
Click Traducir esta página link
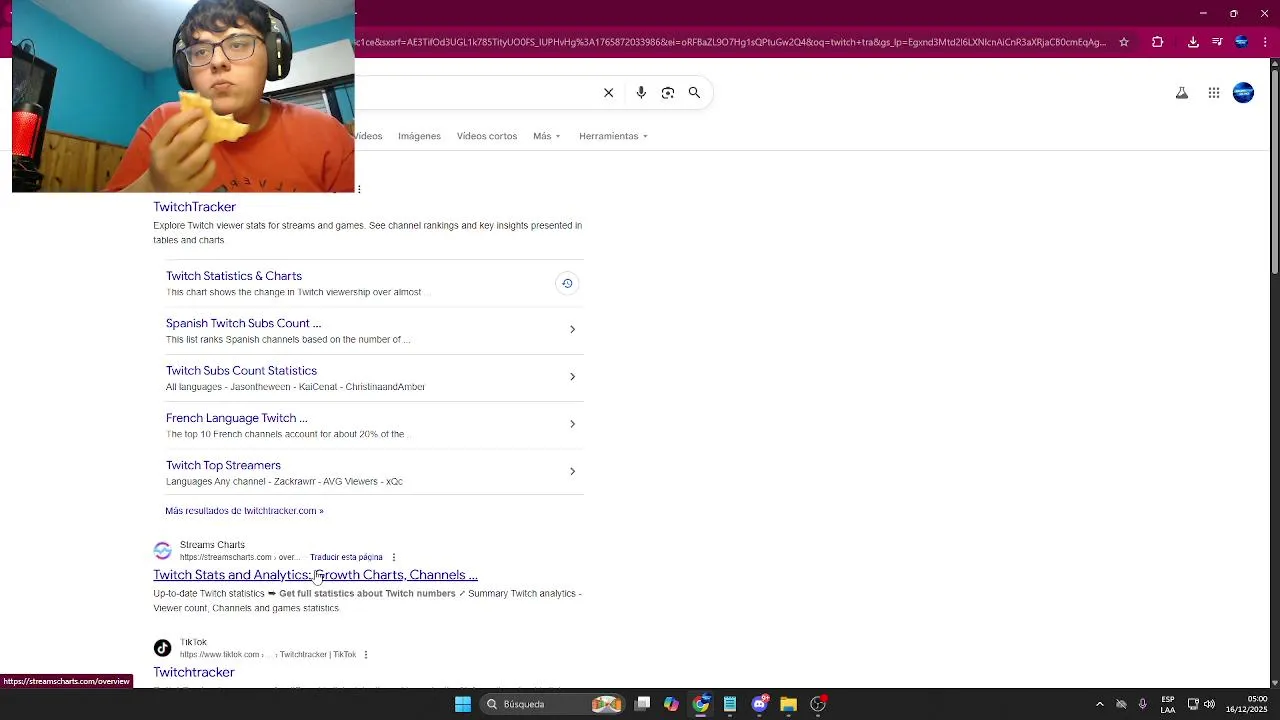coord(346,557)
